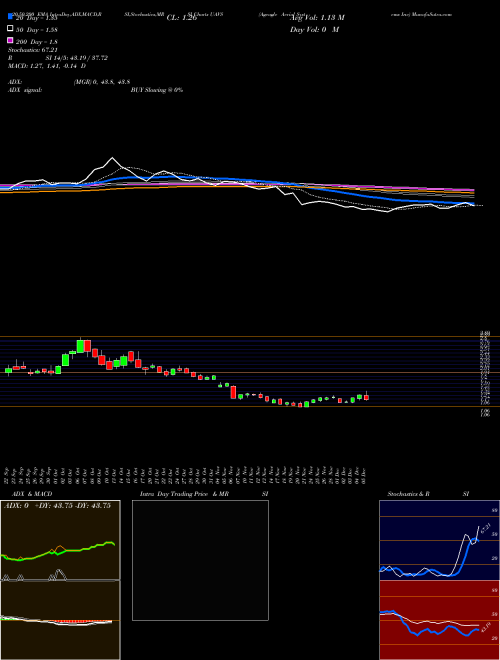Click the blue Stochastics chart panel
The height and width of the screenshot is (660, 500).
click(x=439, y=540)
